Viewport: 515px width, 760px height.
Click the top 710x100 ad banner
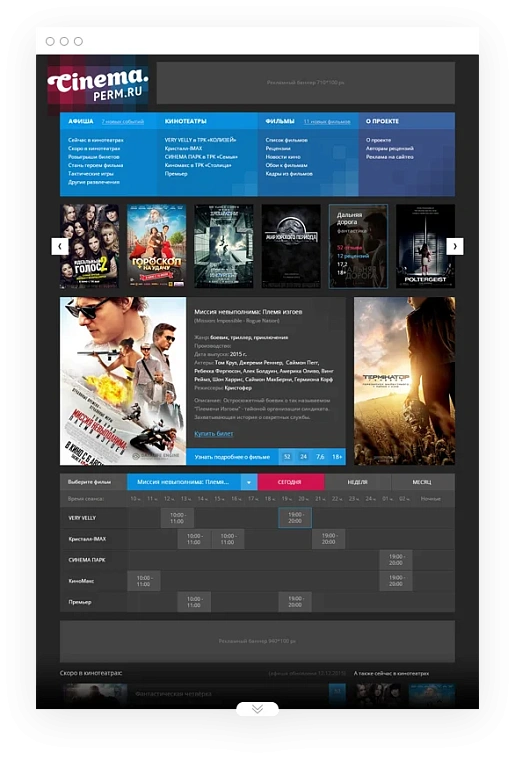pos(306,82)
